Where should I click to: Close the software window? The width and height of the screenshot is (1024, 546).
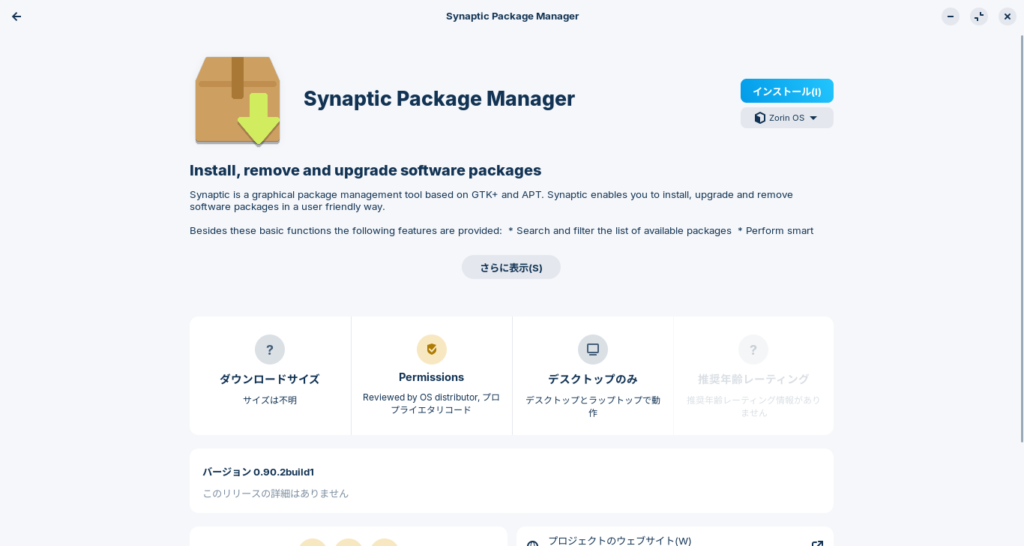coord(1008,16)
